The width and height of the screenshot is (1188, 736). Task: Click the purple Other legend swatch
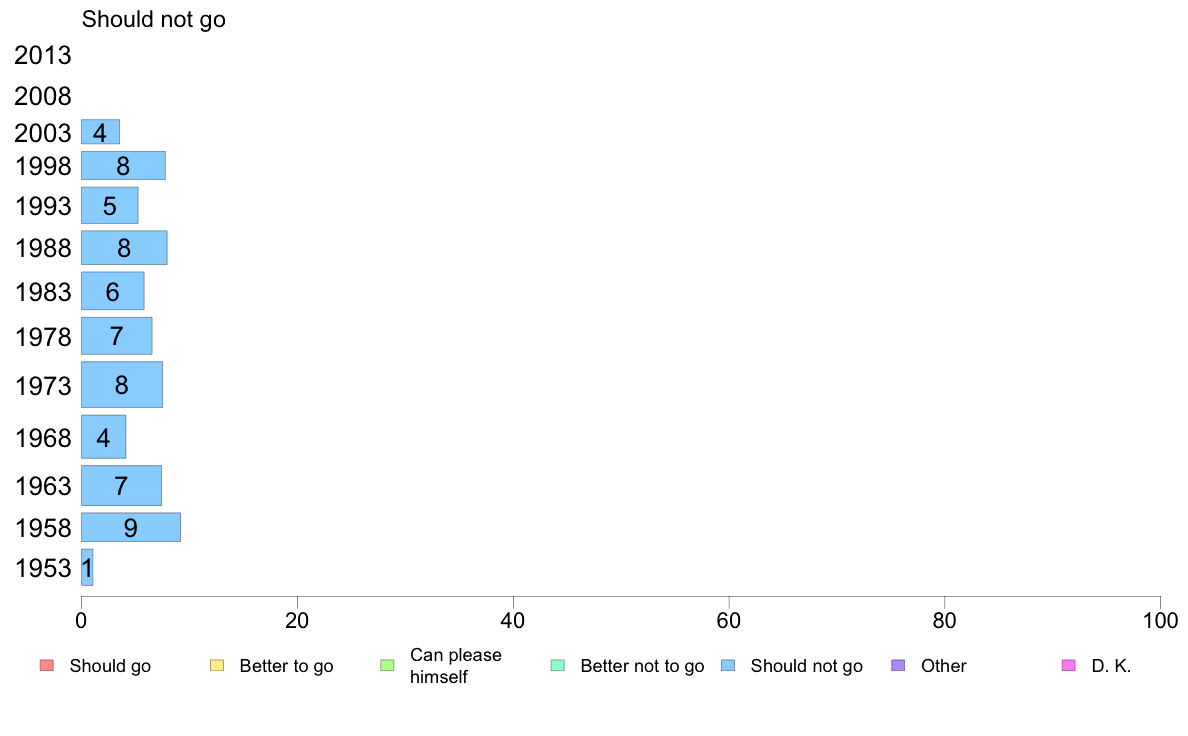(x=898, y=666)
